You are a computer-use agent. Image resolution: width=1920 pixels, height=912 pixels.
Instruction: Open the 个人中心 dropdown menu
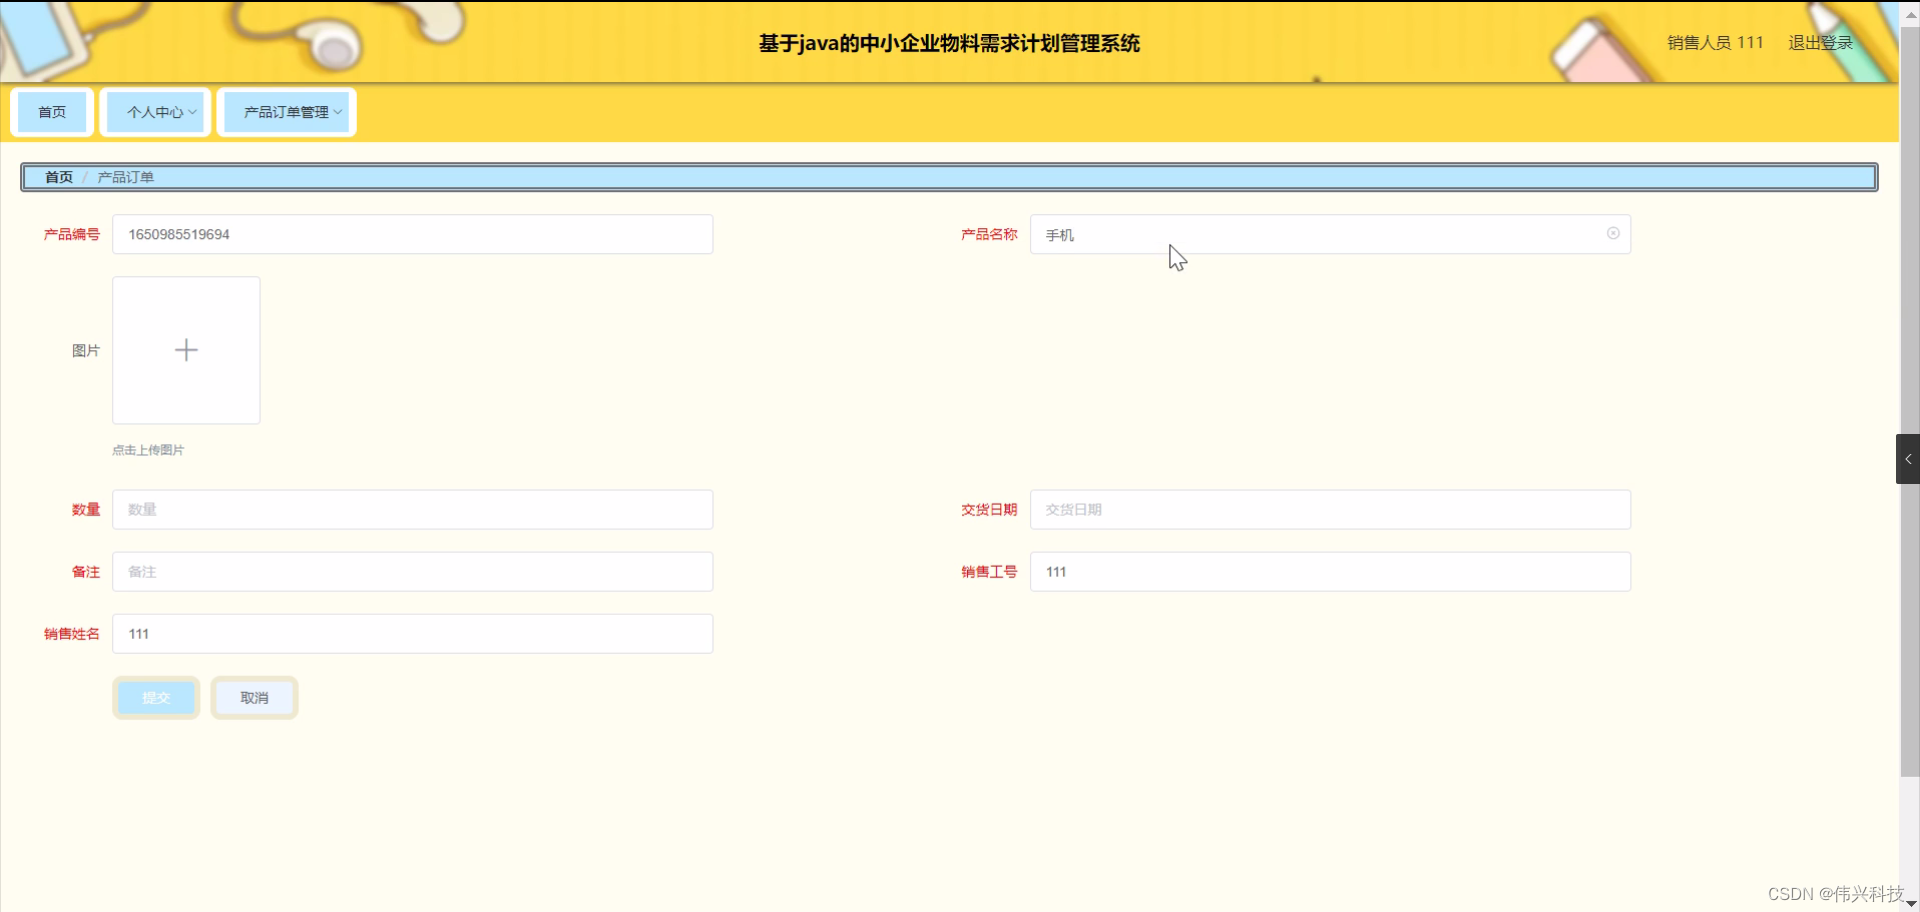[x=155, y=111]
